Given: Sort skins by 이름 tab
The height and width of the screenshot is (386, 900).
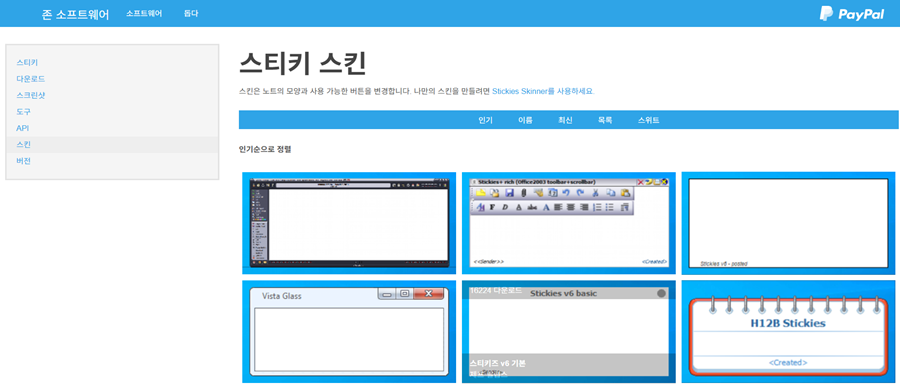Looking at the screenshot, I should [x=525, y=120].
